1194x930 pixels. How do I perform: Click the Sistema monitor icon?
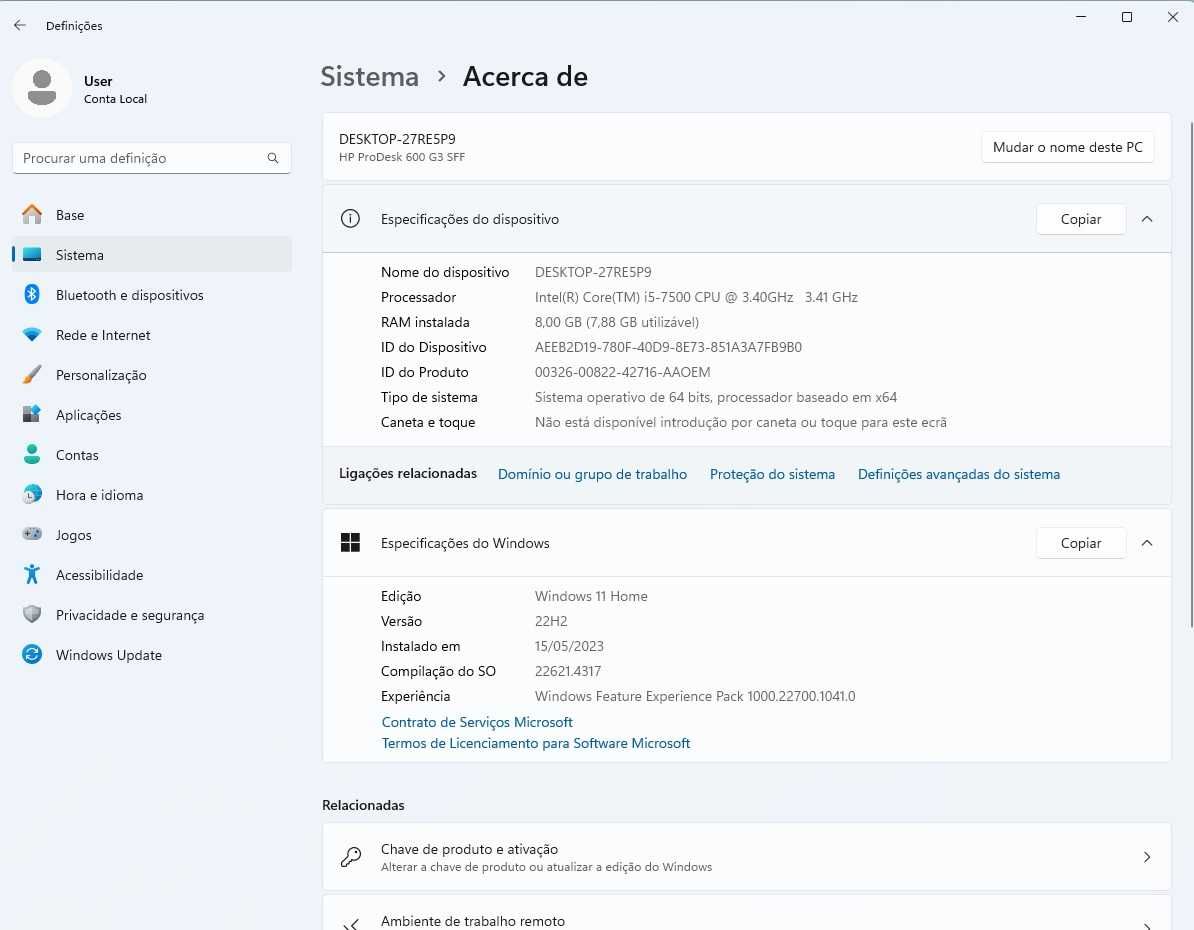(x=32, y=254)
